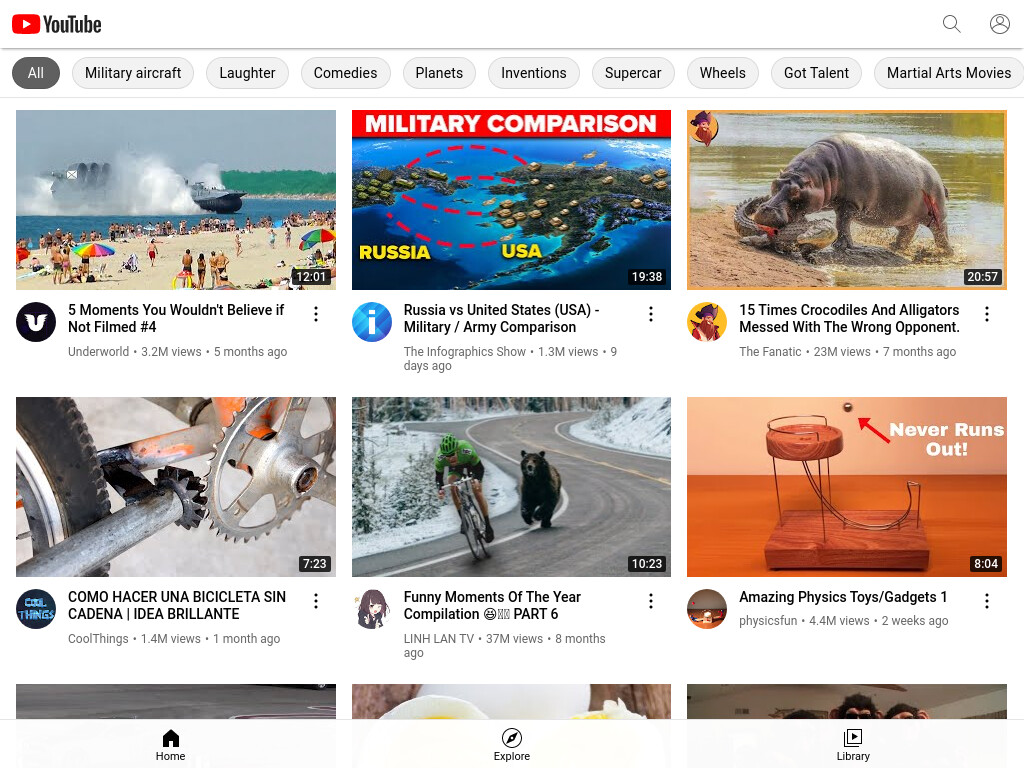Click The Fanatic 23M views metadata
The image size is (1024, 768).
pos(848,351)
